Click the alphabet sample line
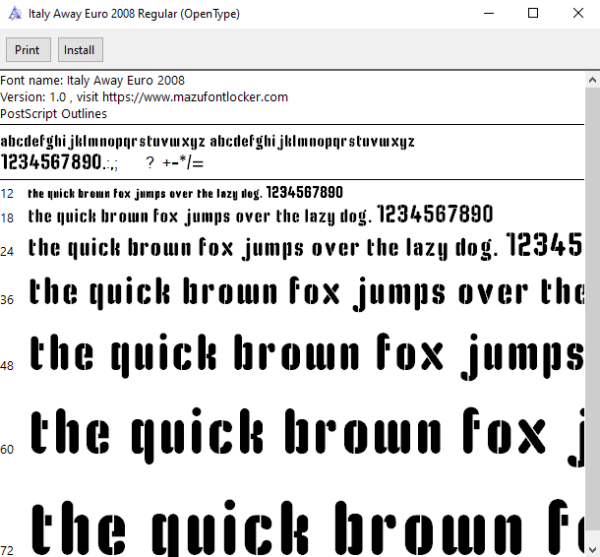The image size is (600, 557). click(x=207, y=142)
